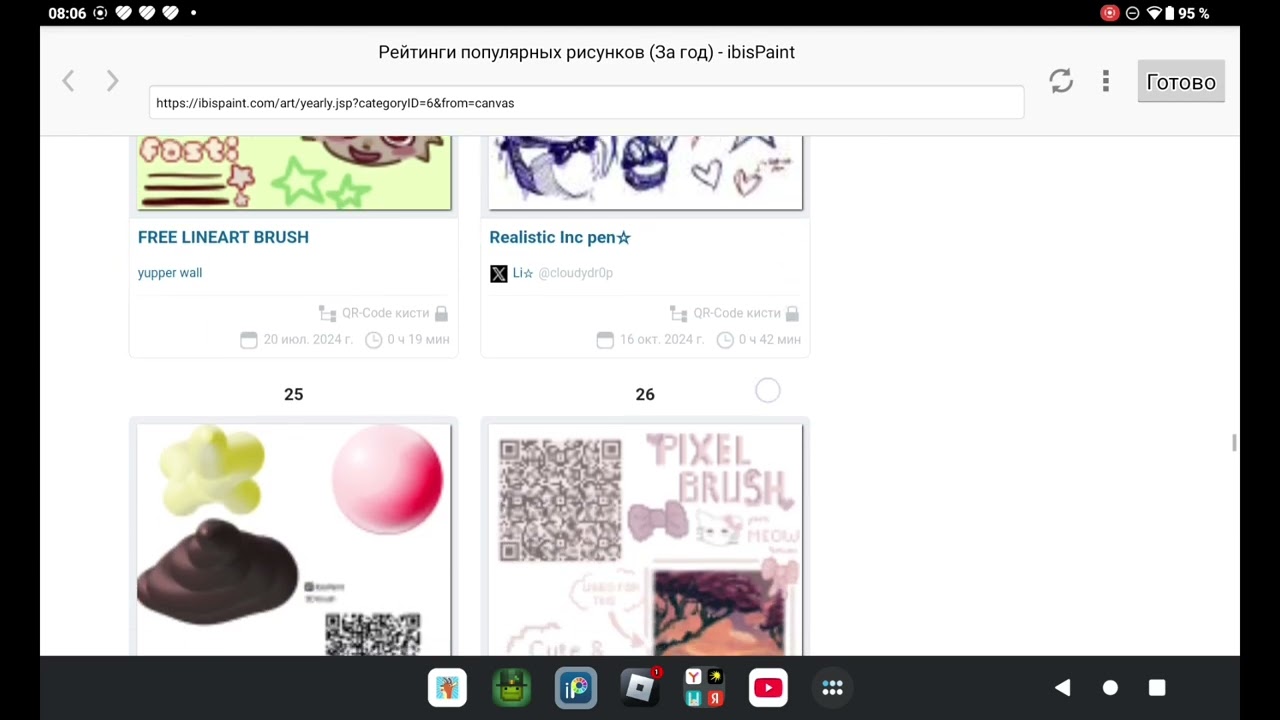Click the battery 95 % indicator
The width and height of the screenshot is (1280, 720).
tap(1187, 13)
